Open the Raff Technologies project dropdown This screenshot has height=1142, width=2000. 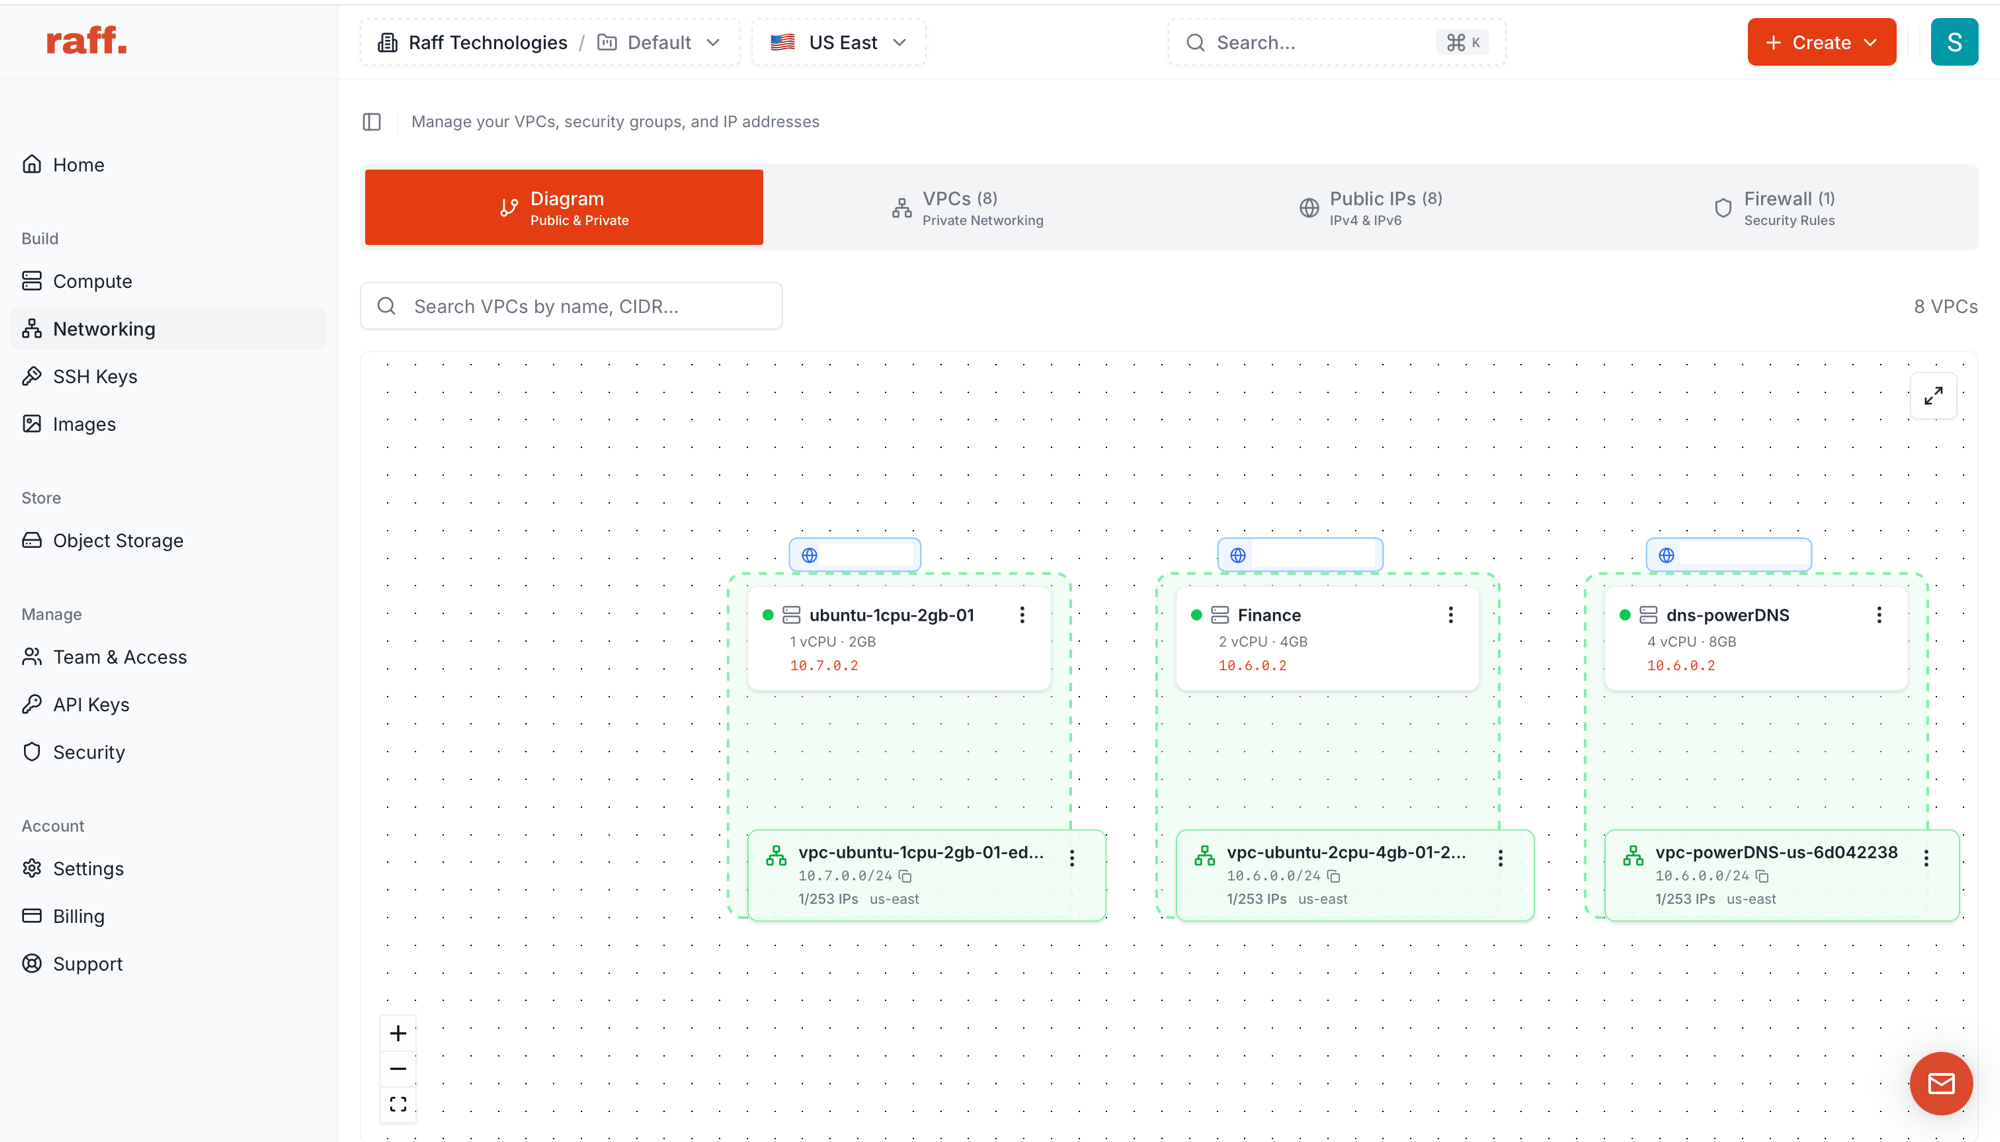(x=550, y=42)
